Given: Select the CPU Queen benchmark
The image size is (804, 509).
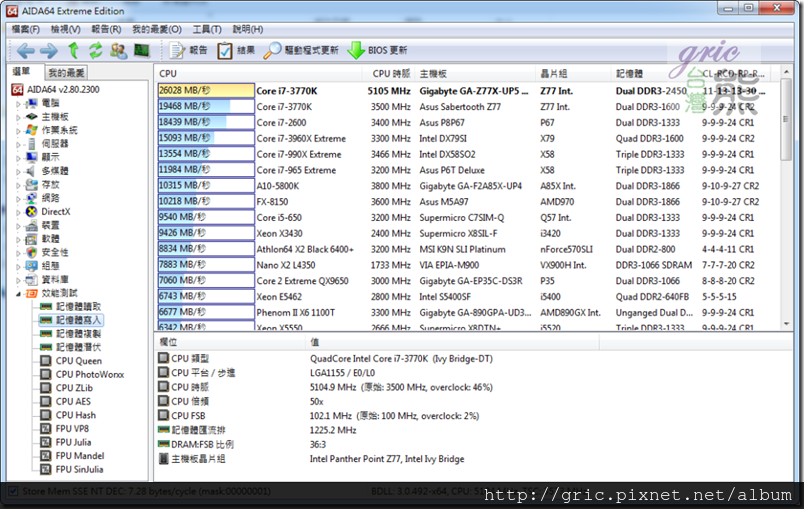Looking at the screenshot, I should (78, 361).
